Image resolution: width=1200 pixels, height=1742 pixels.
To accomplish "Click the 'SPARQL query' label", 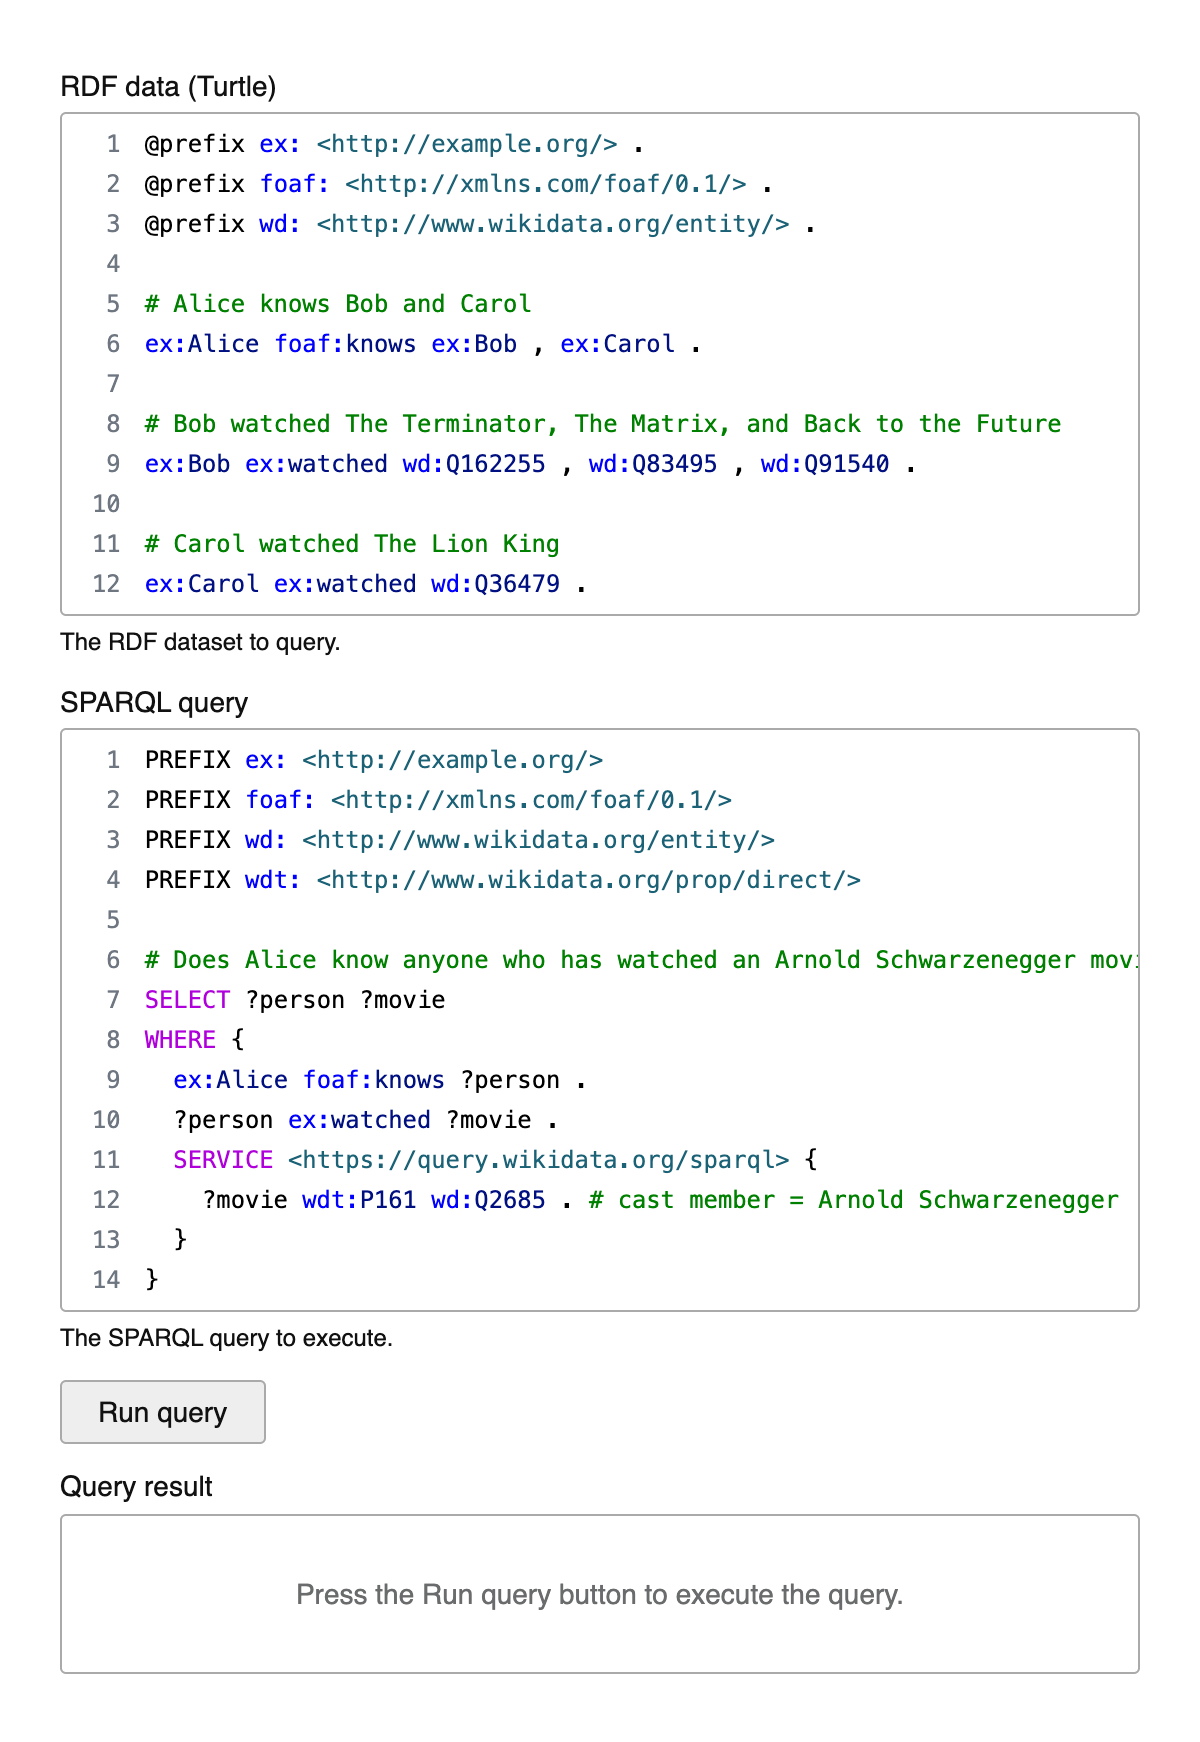I will [154, 703].
